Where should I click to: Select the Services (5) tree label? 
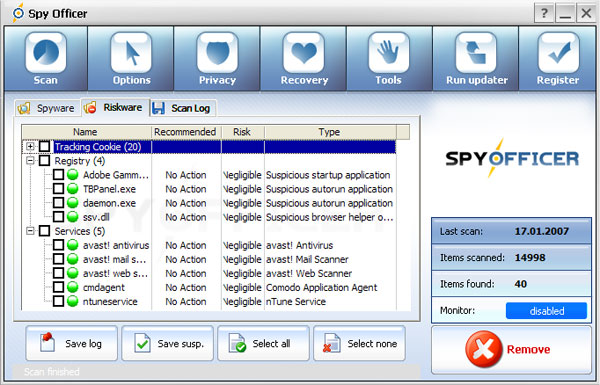[x=80, y=231]
